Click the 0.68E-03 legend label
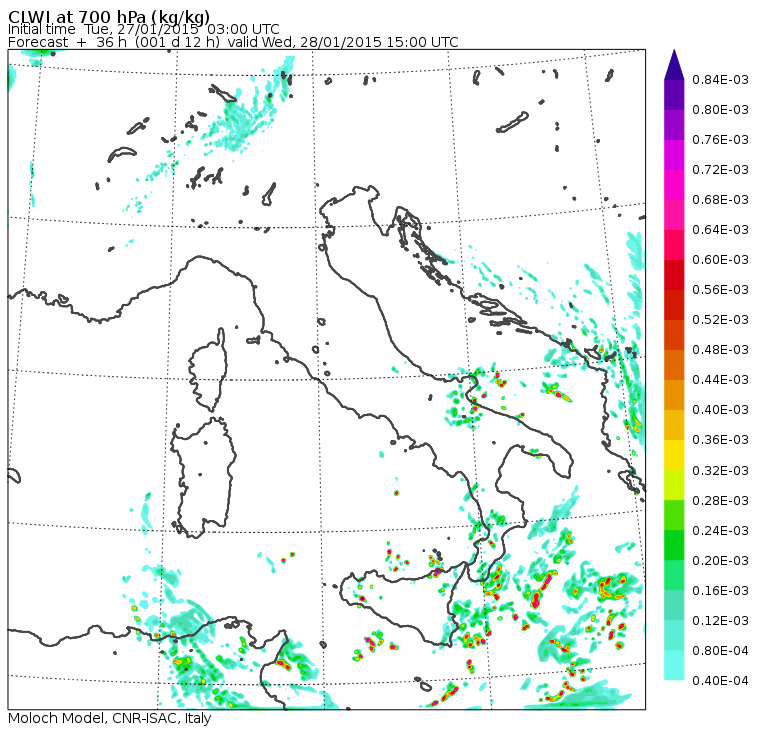The width and height of the screenshot is (760, 731). (720, 200)
